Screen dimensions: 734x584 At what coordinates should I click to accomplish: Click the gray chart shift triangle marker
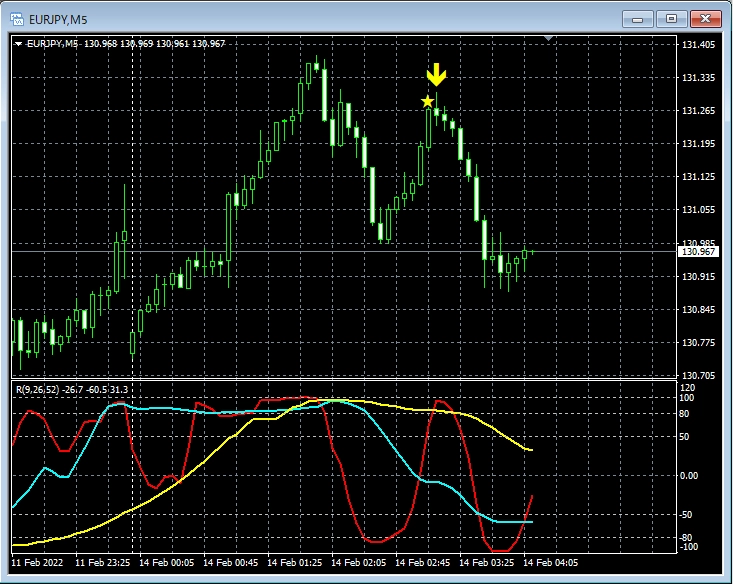tap(548, 38)
